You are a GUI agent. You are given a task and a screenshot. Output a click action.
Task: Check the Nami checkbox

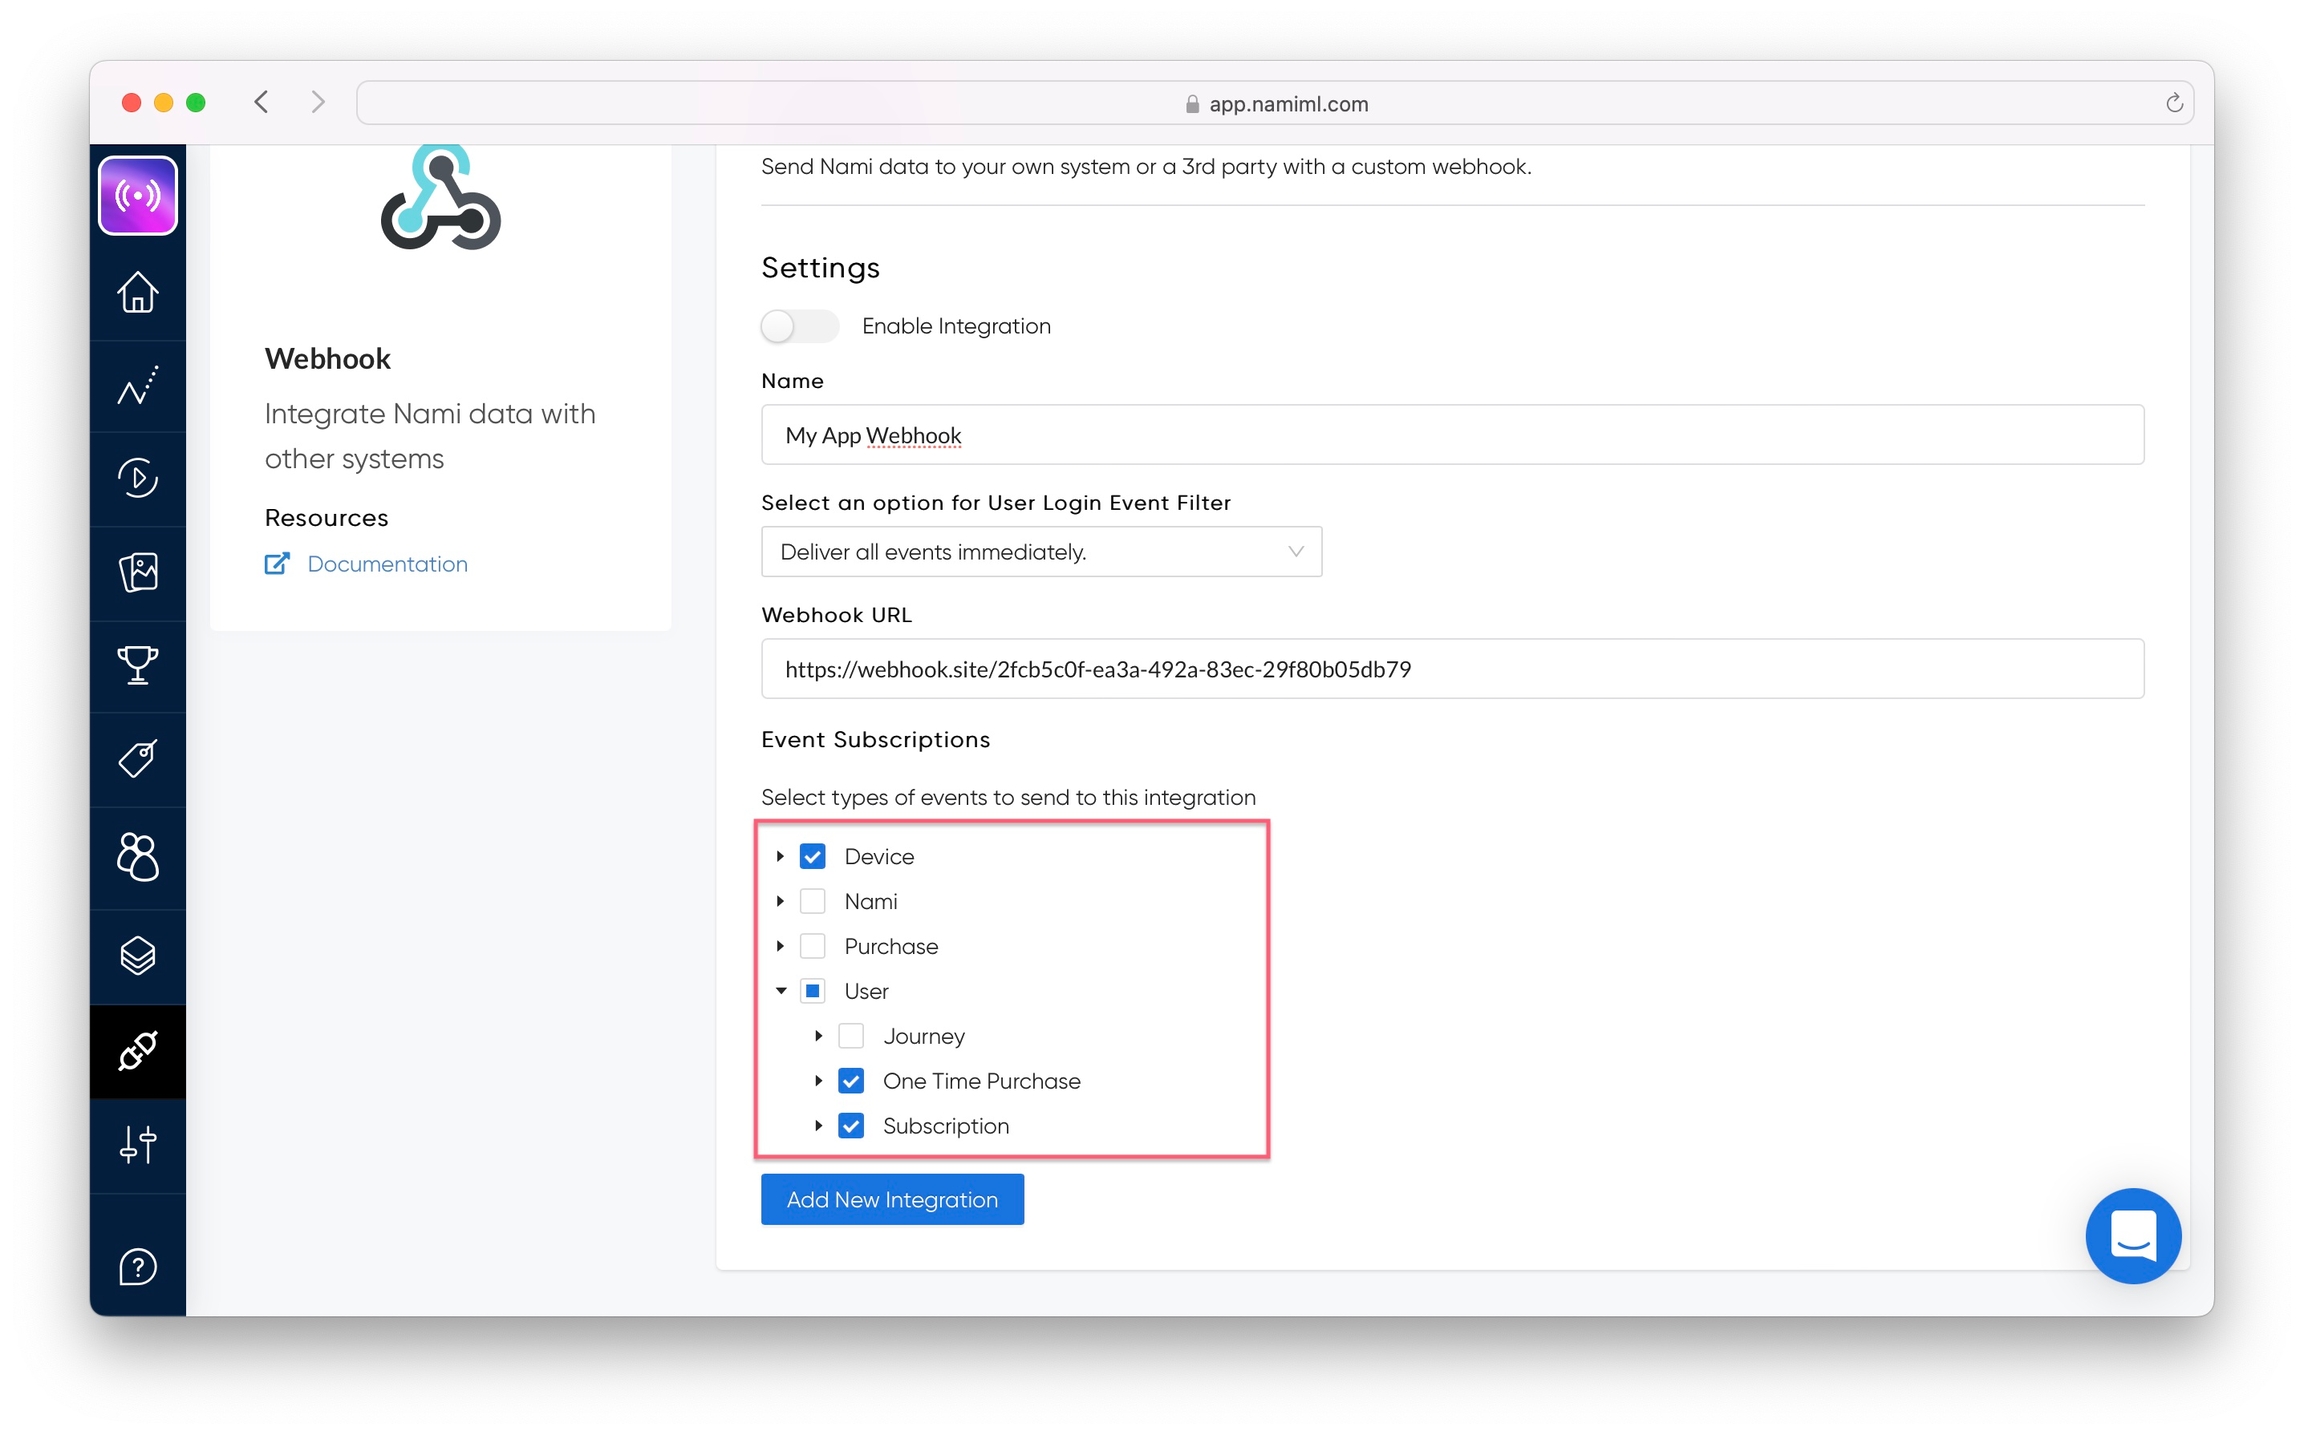813,902
